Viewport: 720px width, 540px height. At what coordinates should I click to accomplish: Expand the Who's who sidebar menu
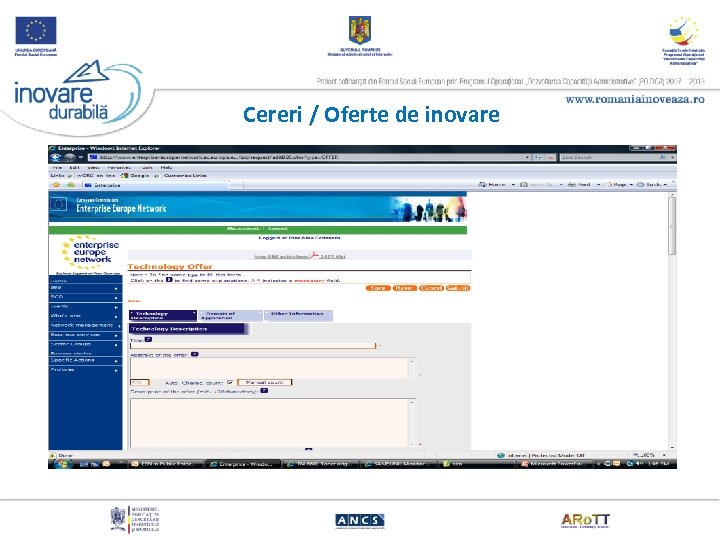(85, 316)
